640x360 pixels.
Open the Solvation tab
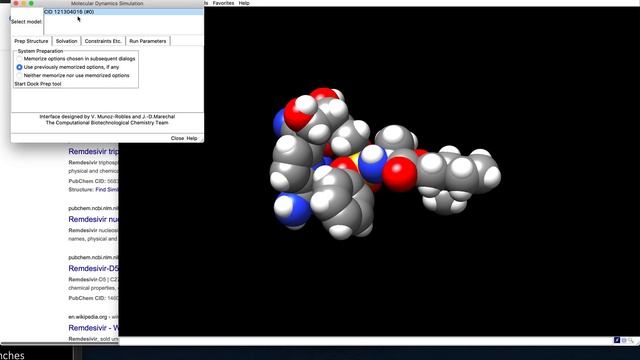point(66,41)
